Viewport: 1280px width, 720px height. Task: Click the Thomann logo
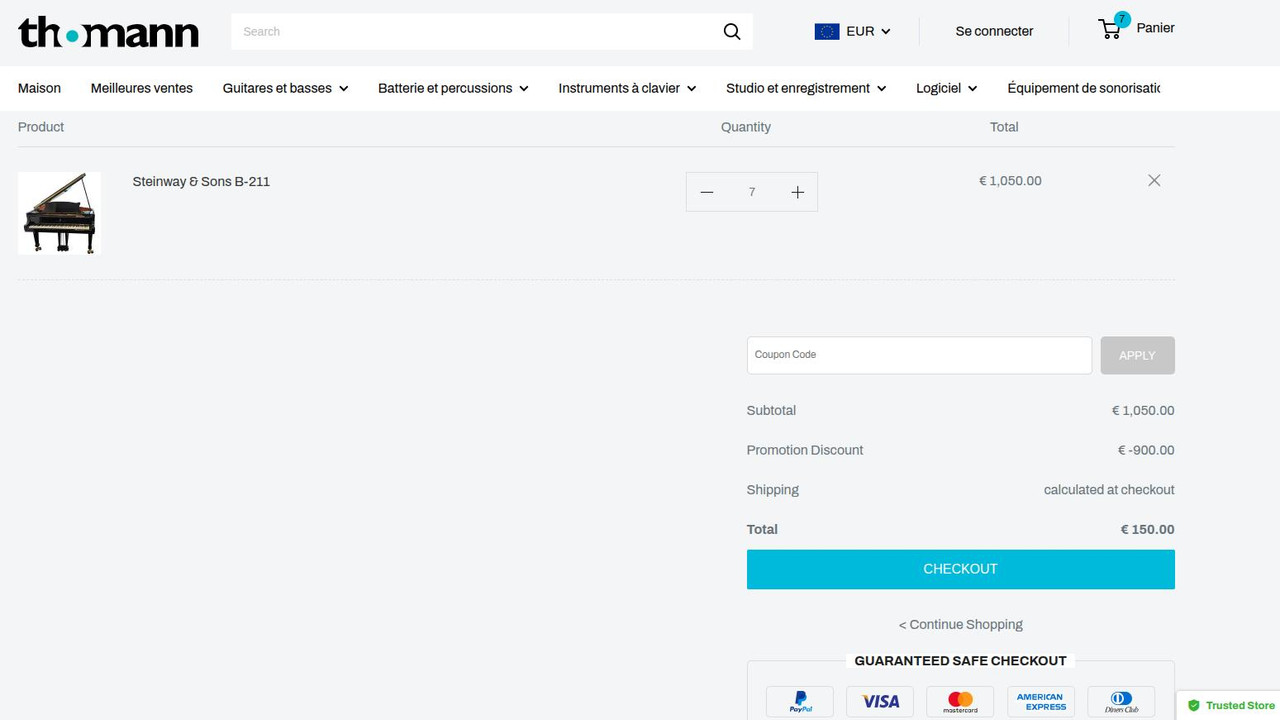click(x=108, y=32)
